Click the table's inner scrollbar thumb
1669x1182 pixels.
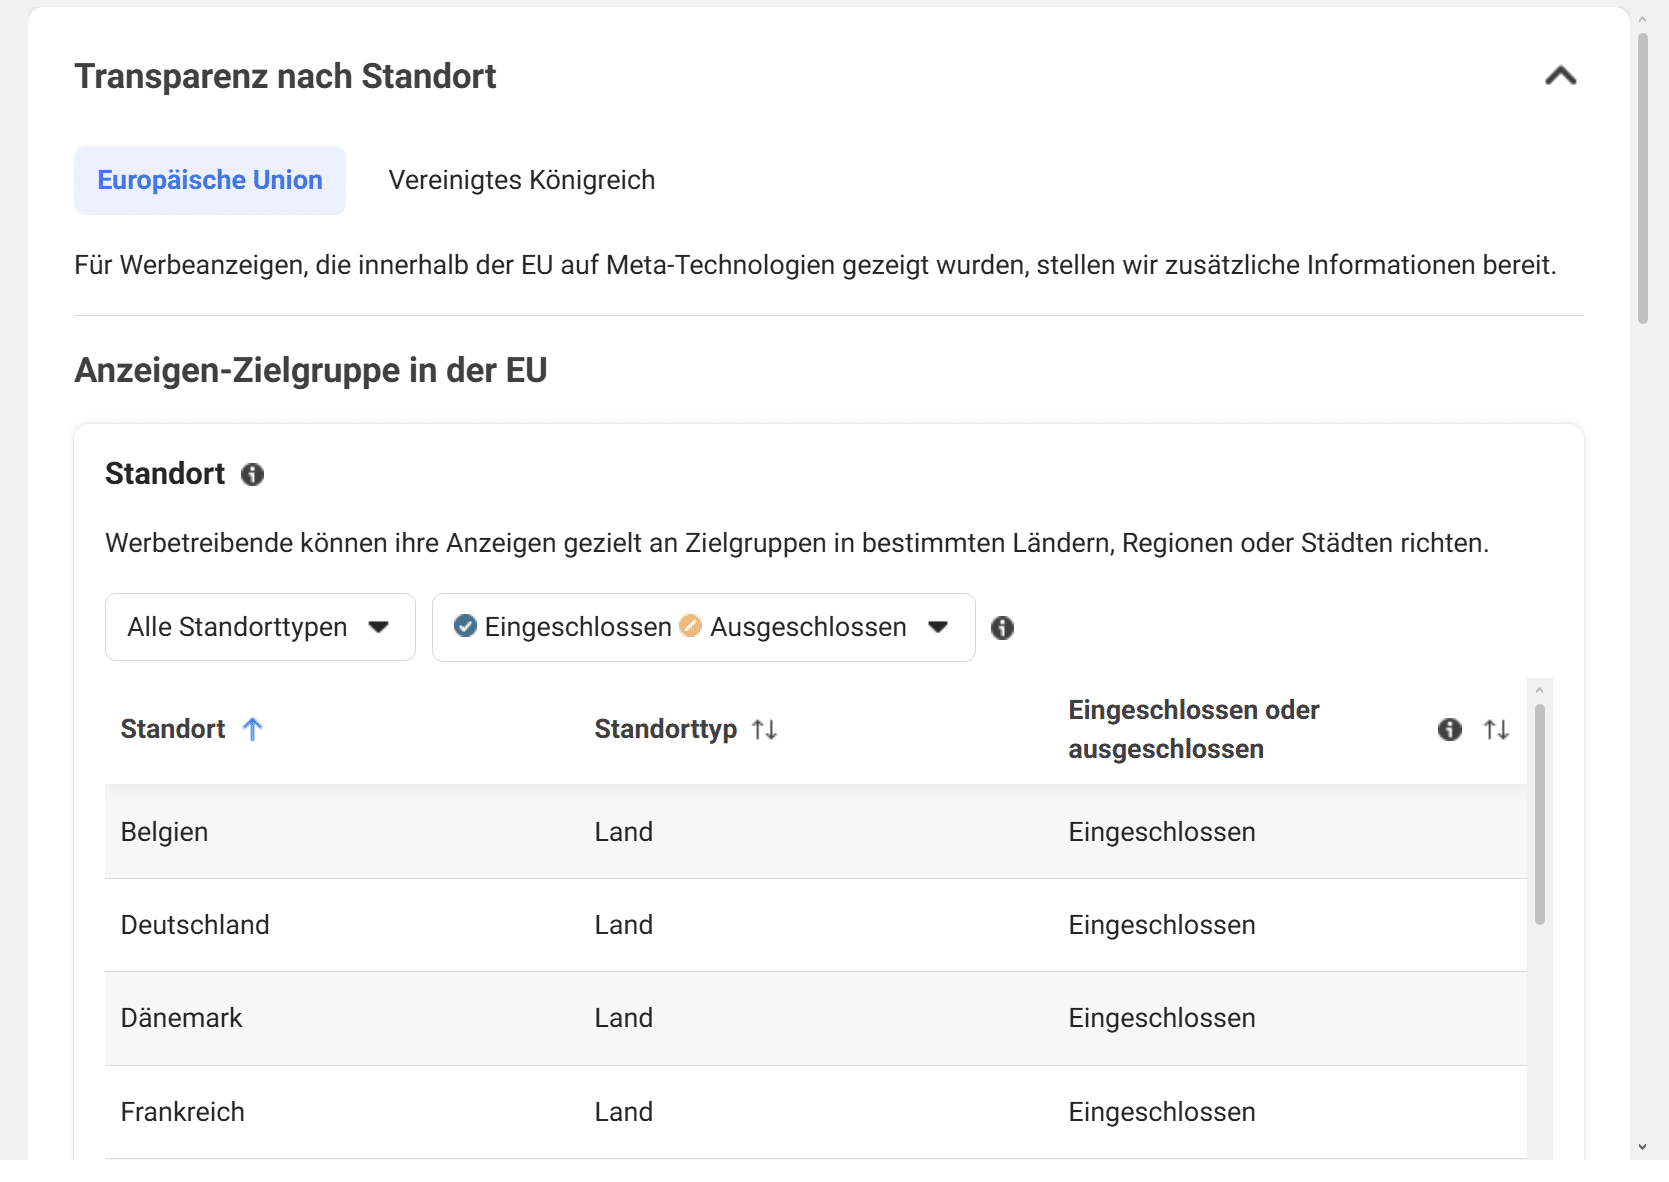tap(1540, 814)
